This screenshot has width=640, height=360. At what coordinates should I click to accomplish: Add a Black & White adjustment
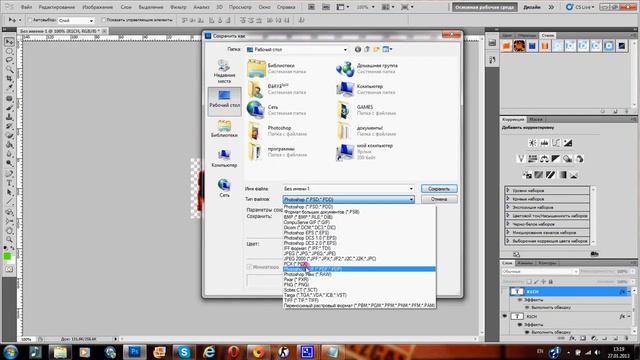coord(556,159)
